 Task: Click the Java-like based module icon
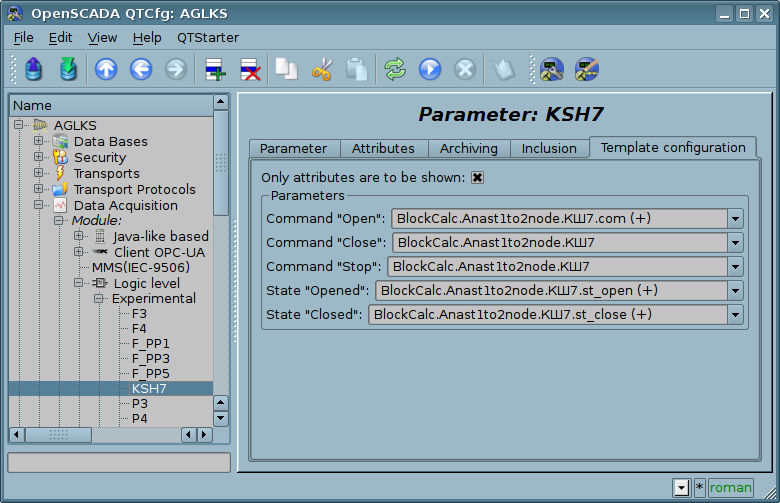click(x=100, y=236)
